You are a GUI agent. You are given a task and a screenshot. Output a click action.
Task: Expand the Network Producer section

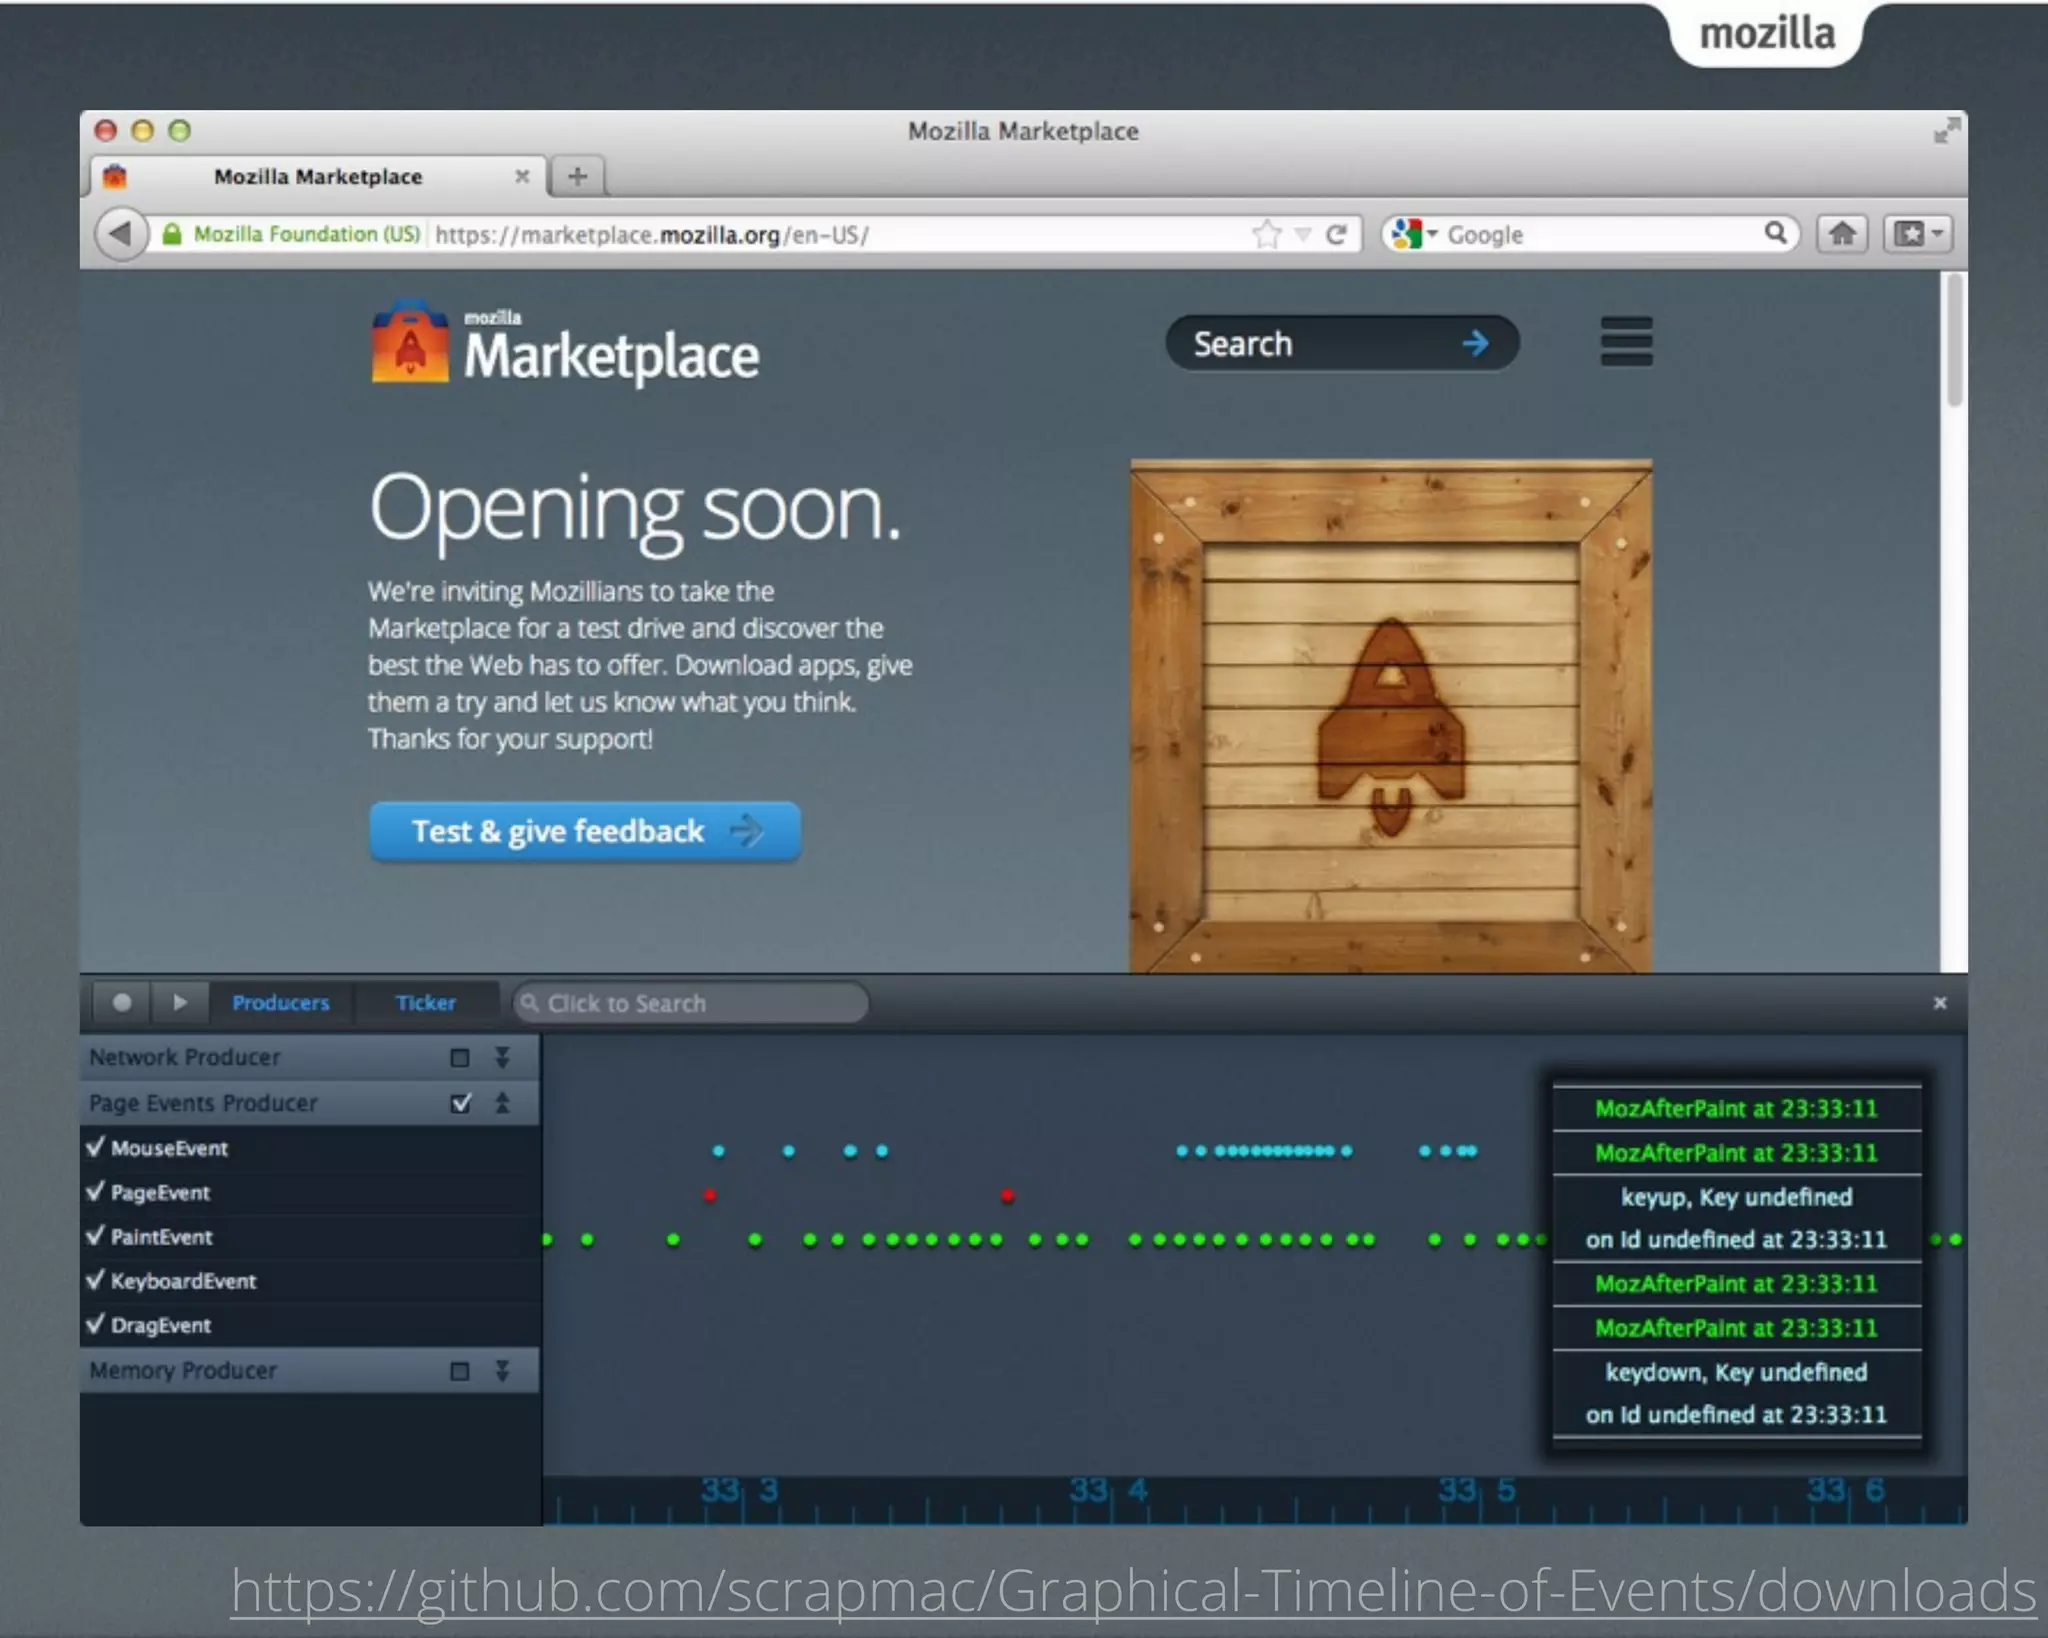pyautogui.click(x=502, y=1058)
